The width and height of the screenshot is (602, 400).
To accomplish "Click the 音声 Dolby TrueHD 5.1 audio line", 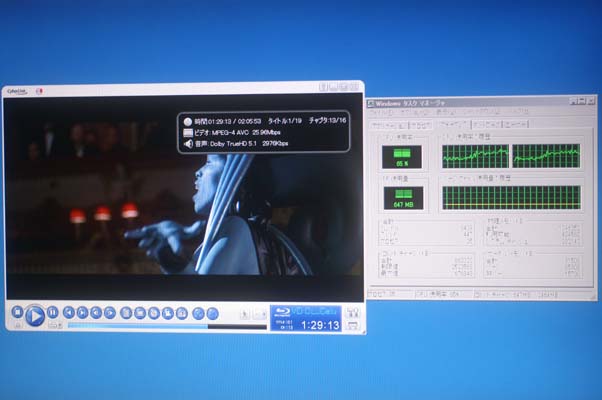I will pyautogui.click(x=241, y=144).
